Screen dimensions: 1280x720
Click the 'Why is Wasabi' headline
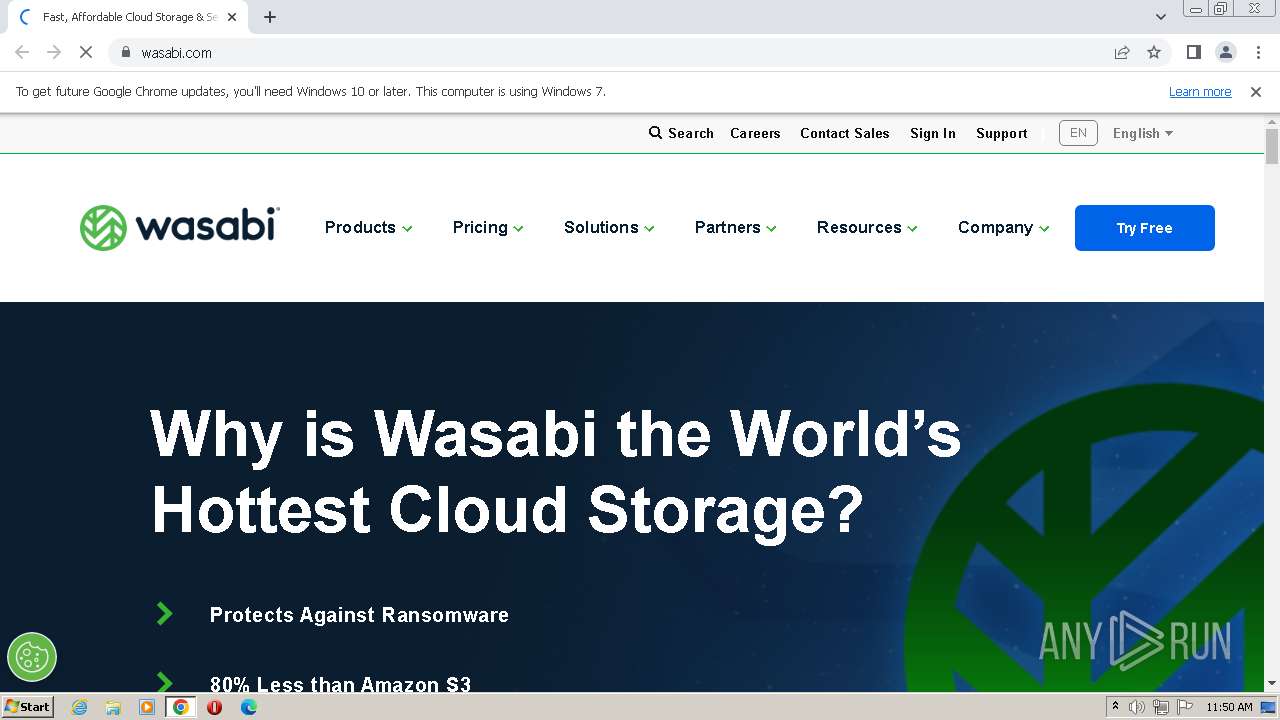tap(556, 472)
